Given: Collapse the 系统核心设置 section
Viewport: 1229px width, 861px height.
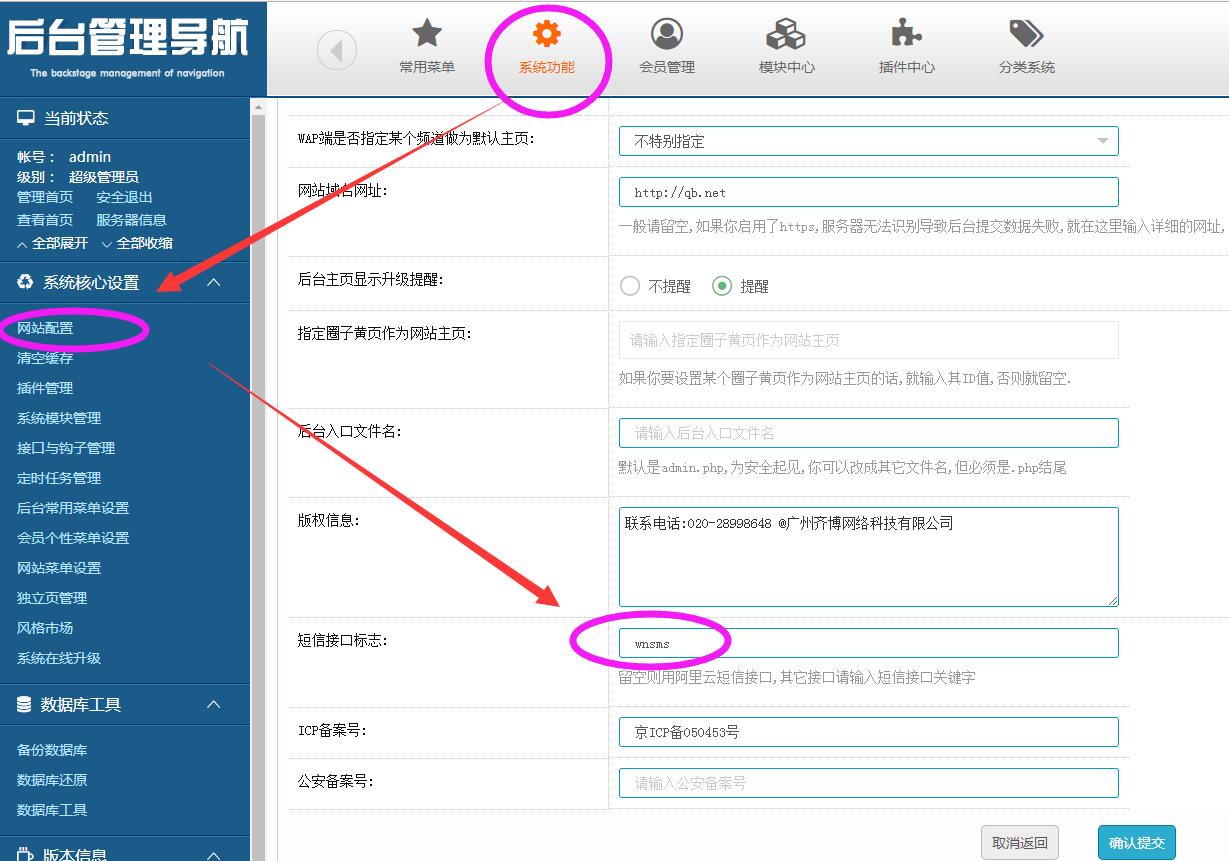Looking at the screenshot, I should [213, 283].
